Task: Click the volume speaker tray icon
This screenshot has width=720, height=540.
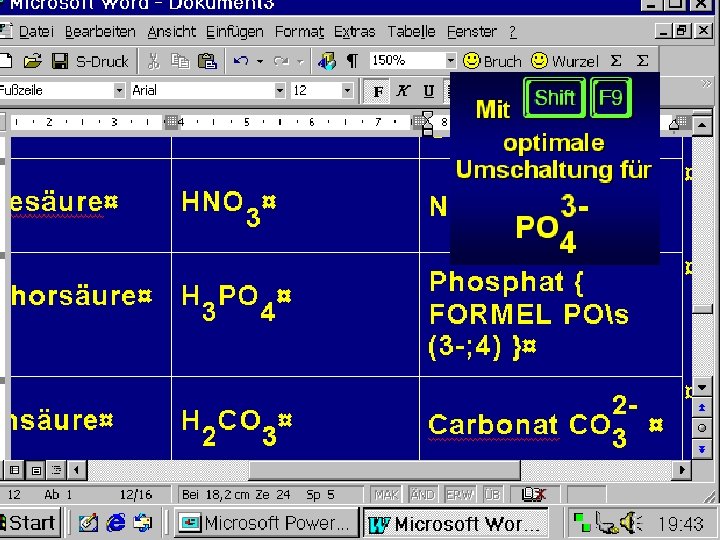Action: tap(630, 523)
